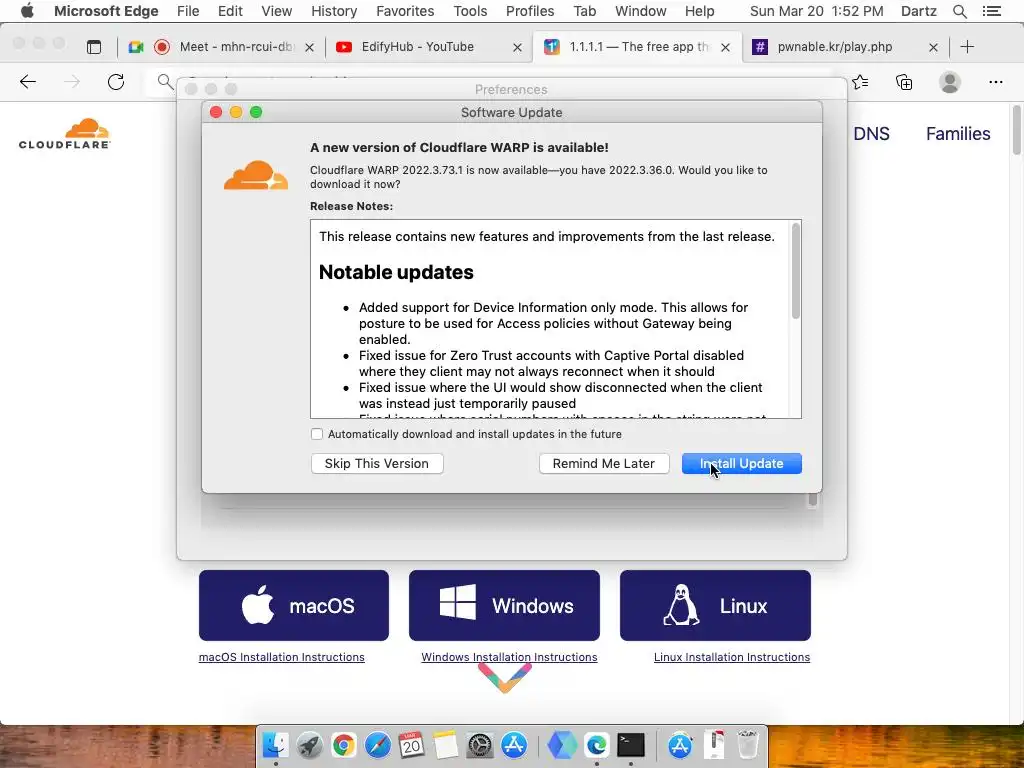Click the release notes scrollbar
1024x768 pixels.
click(795, 271)
